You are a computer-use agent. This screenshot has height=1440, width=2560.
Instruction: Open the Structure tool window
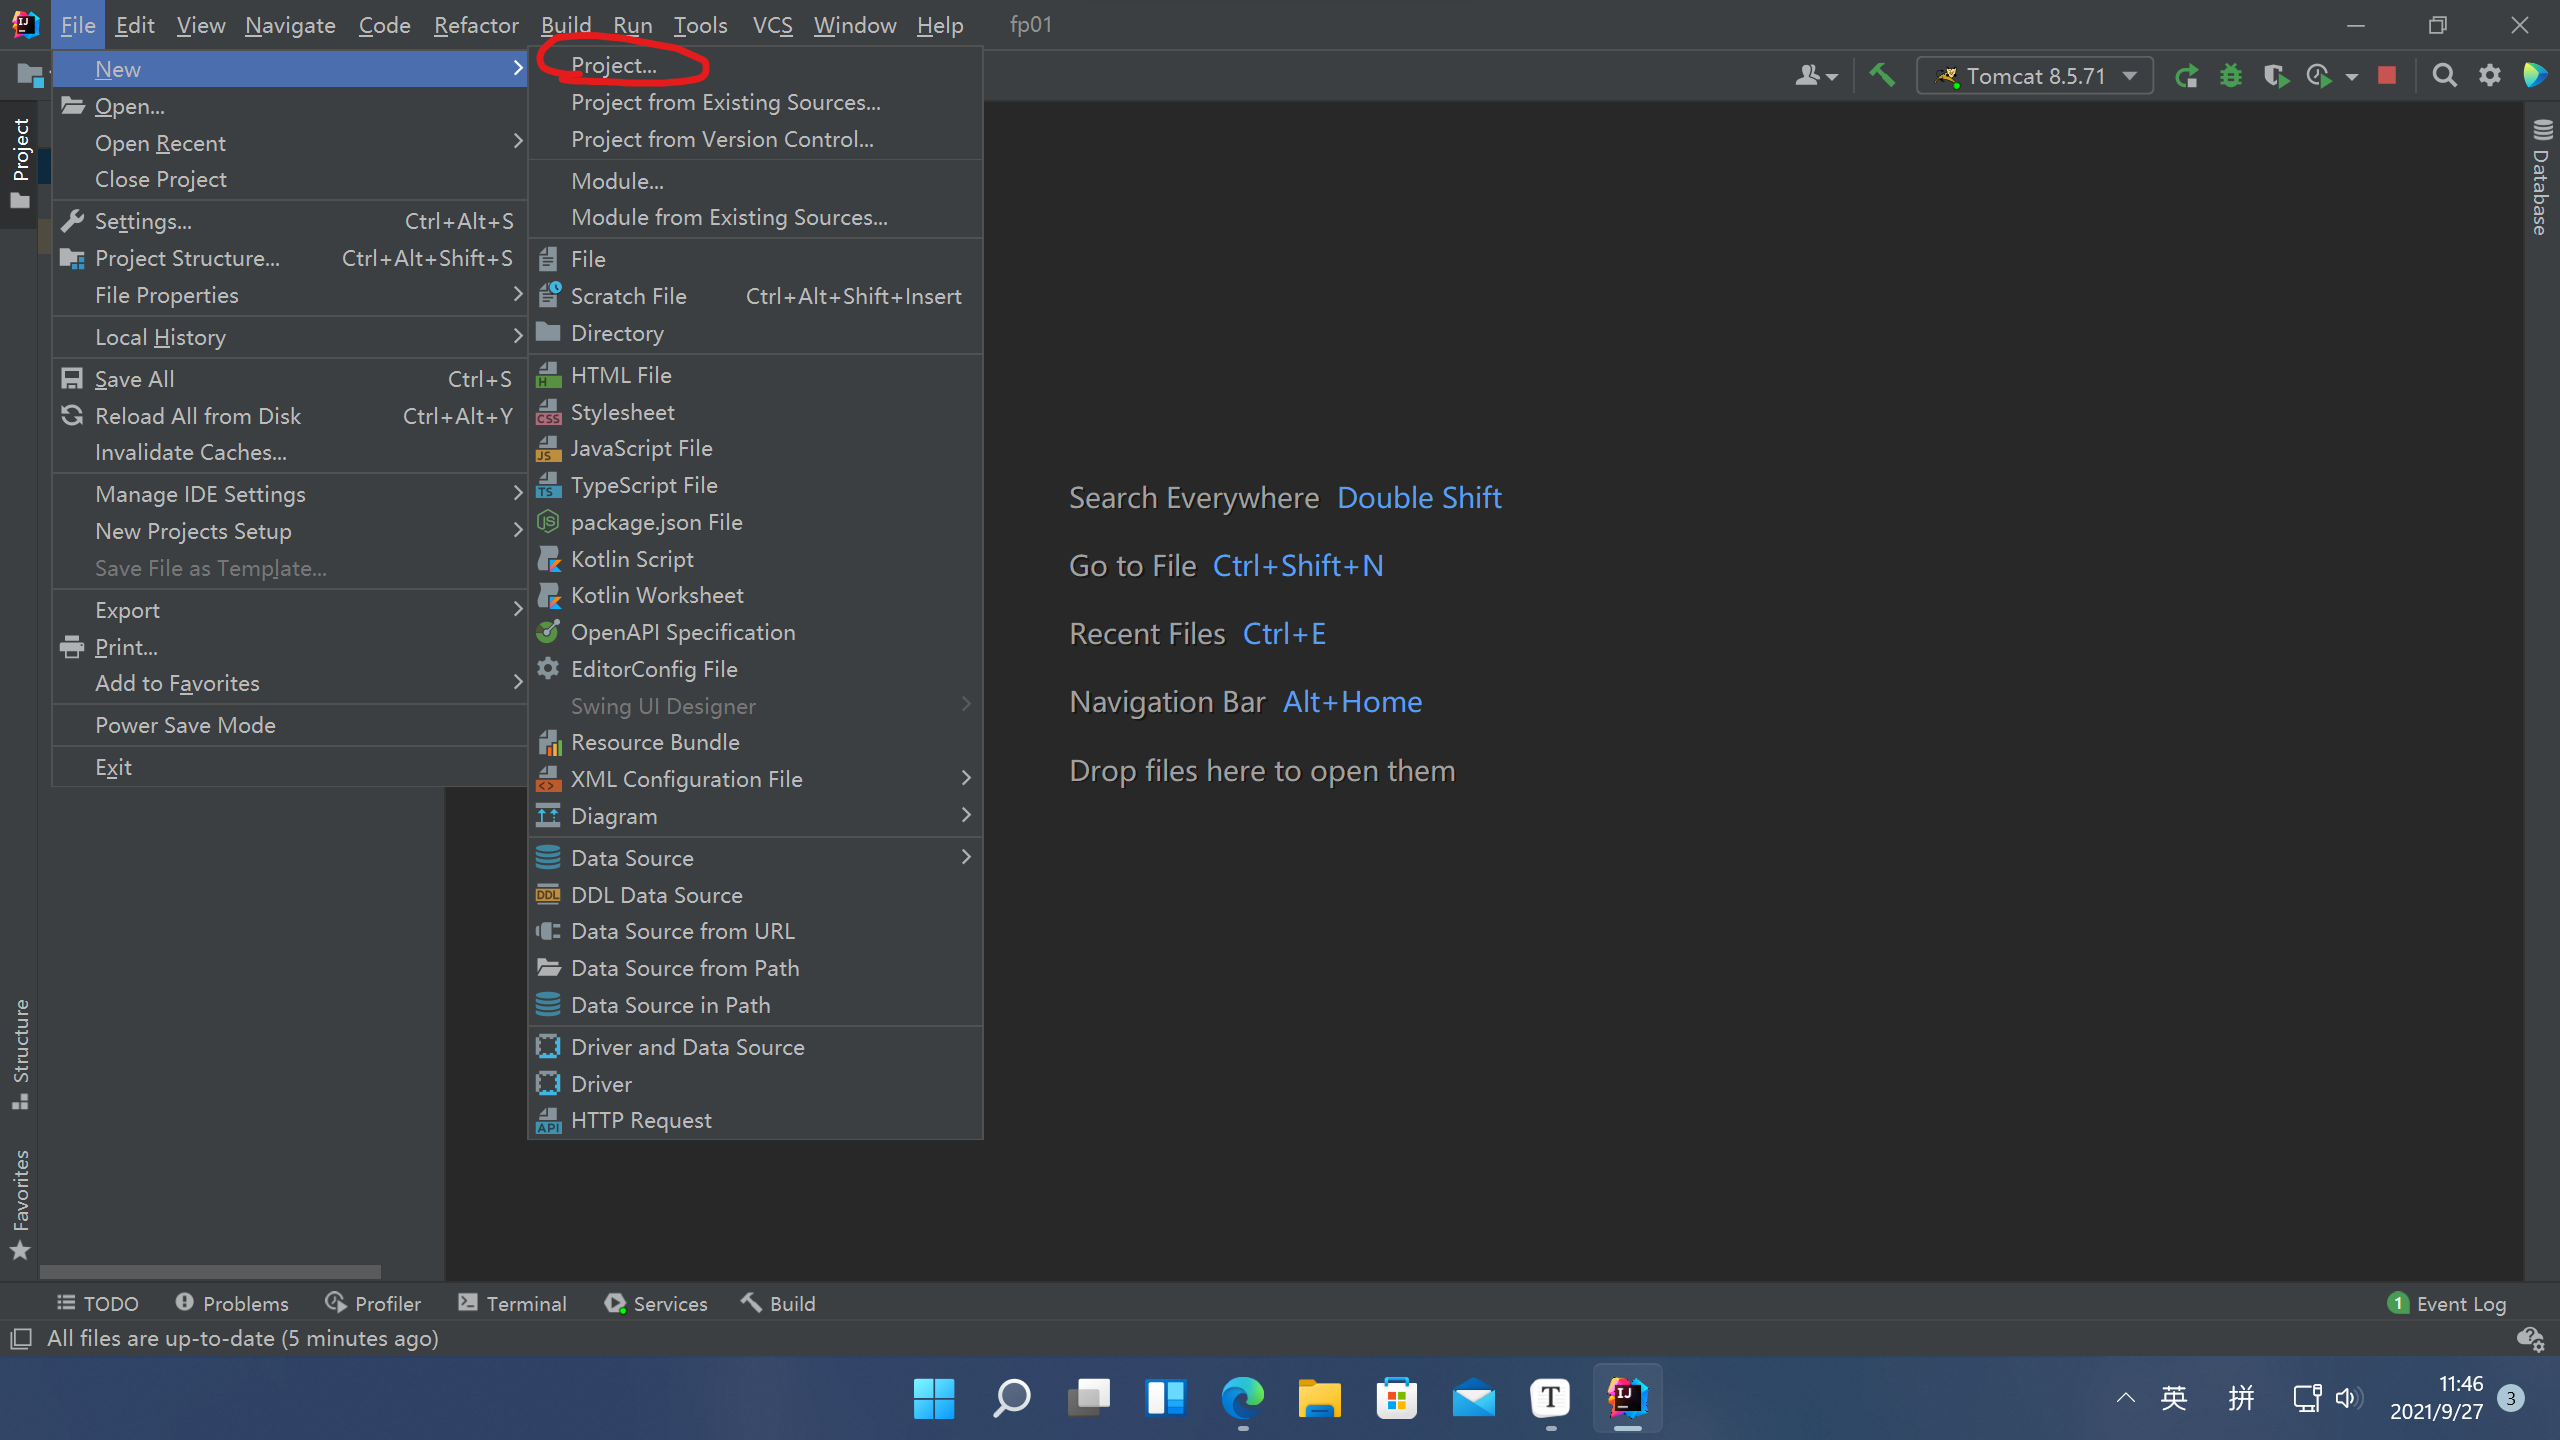20,1054
